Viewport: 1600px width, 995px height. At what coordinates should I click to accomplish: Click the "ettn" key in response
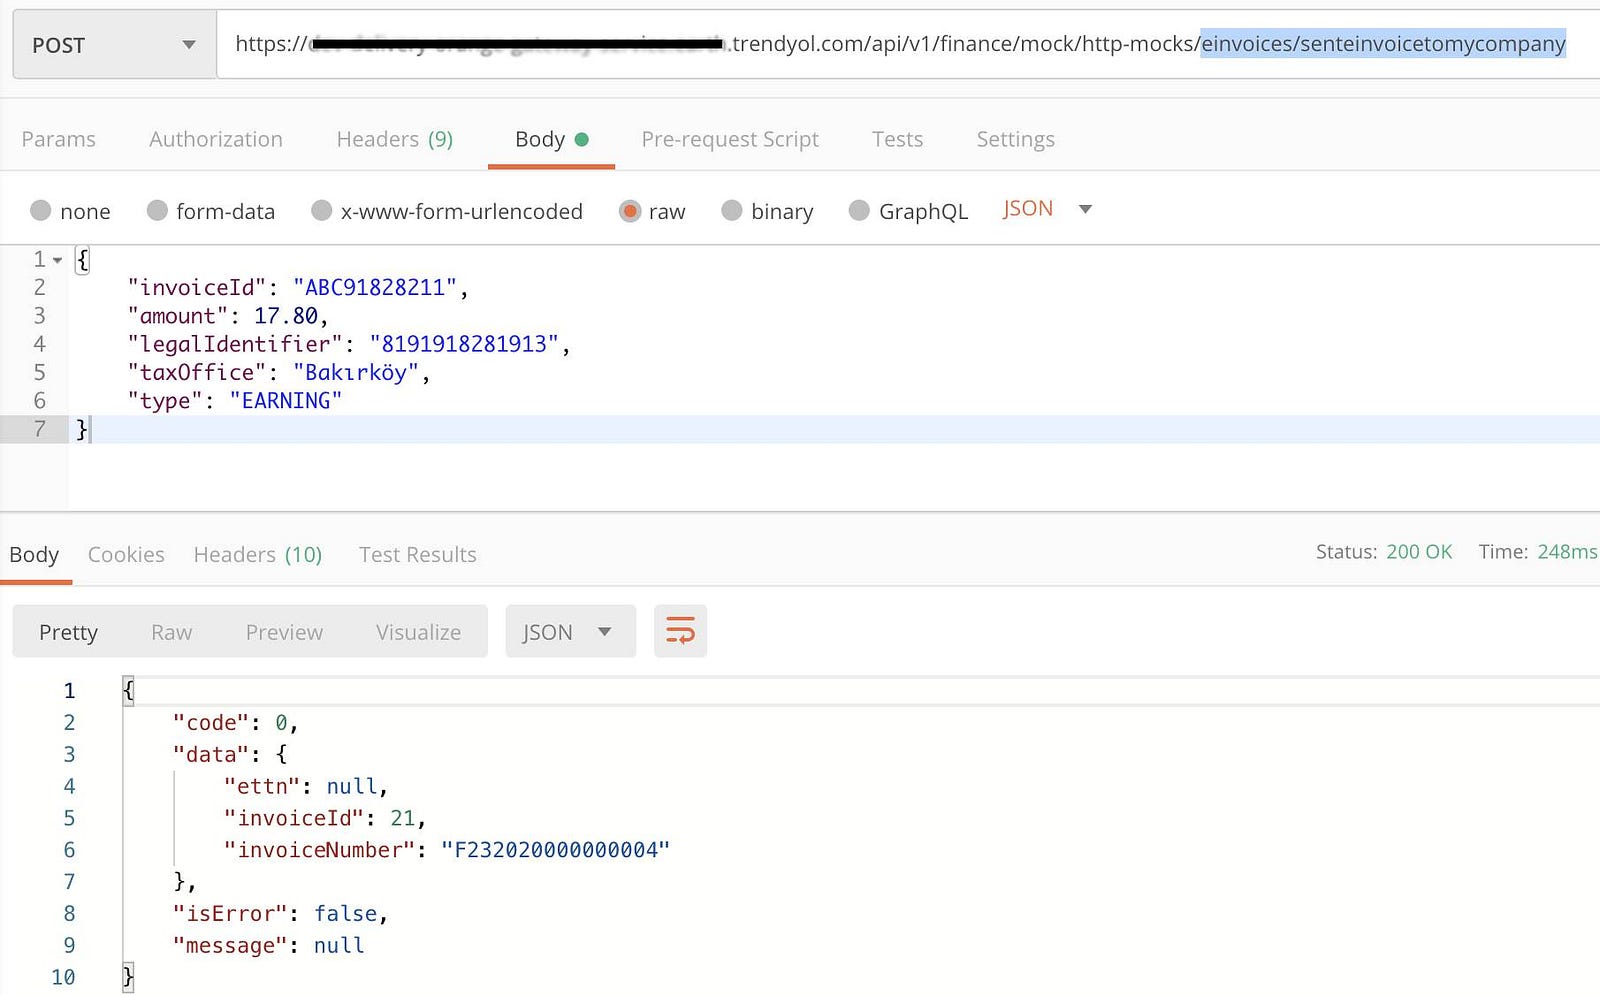[263, 786]
